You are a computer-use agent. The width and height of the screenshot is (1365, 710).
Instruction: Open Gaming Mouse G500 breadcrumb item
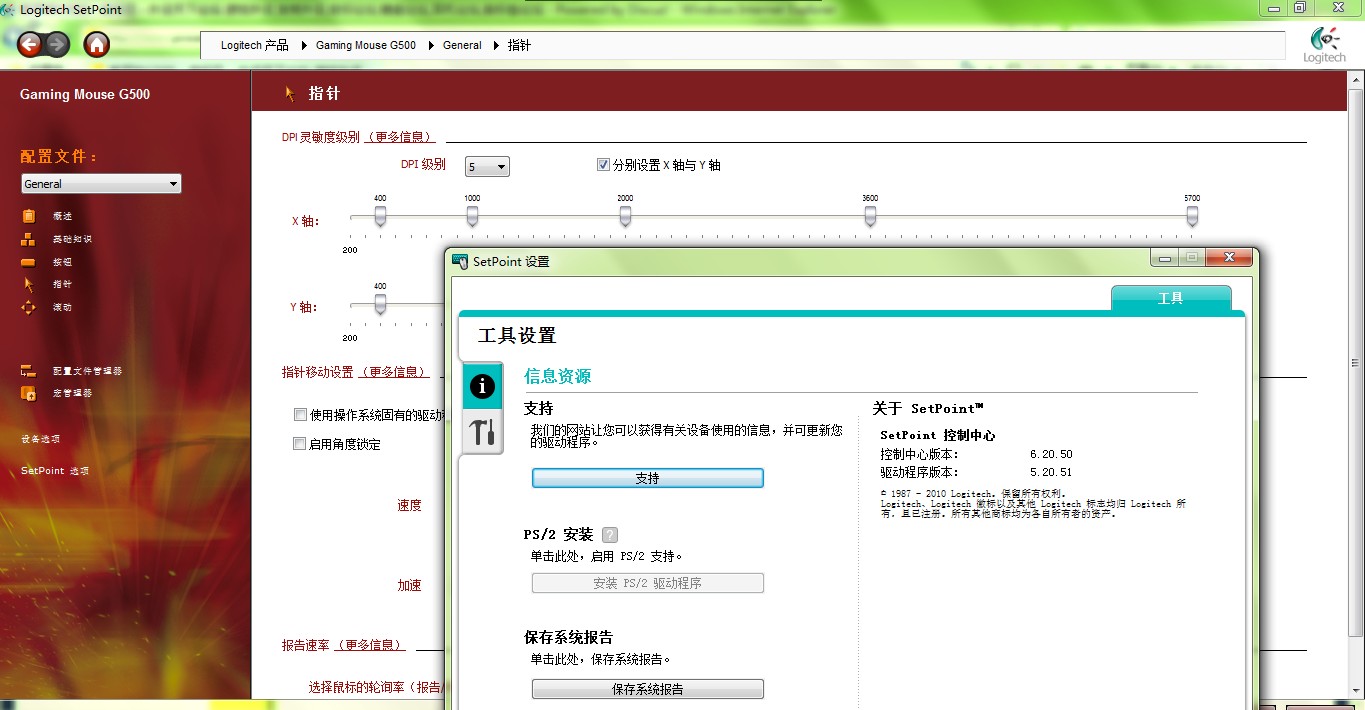[x=366, y=45]
